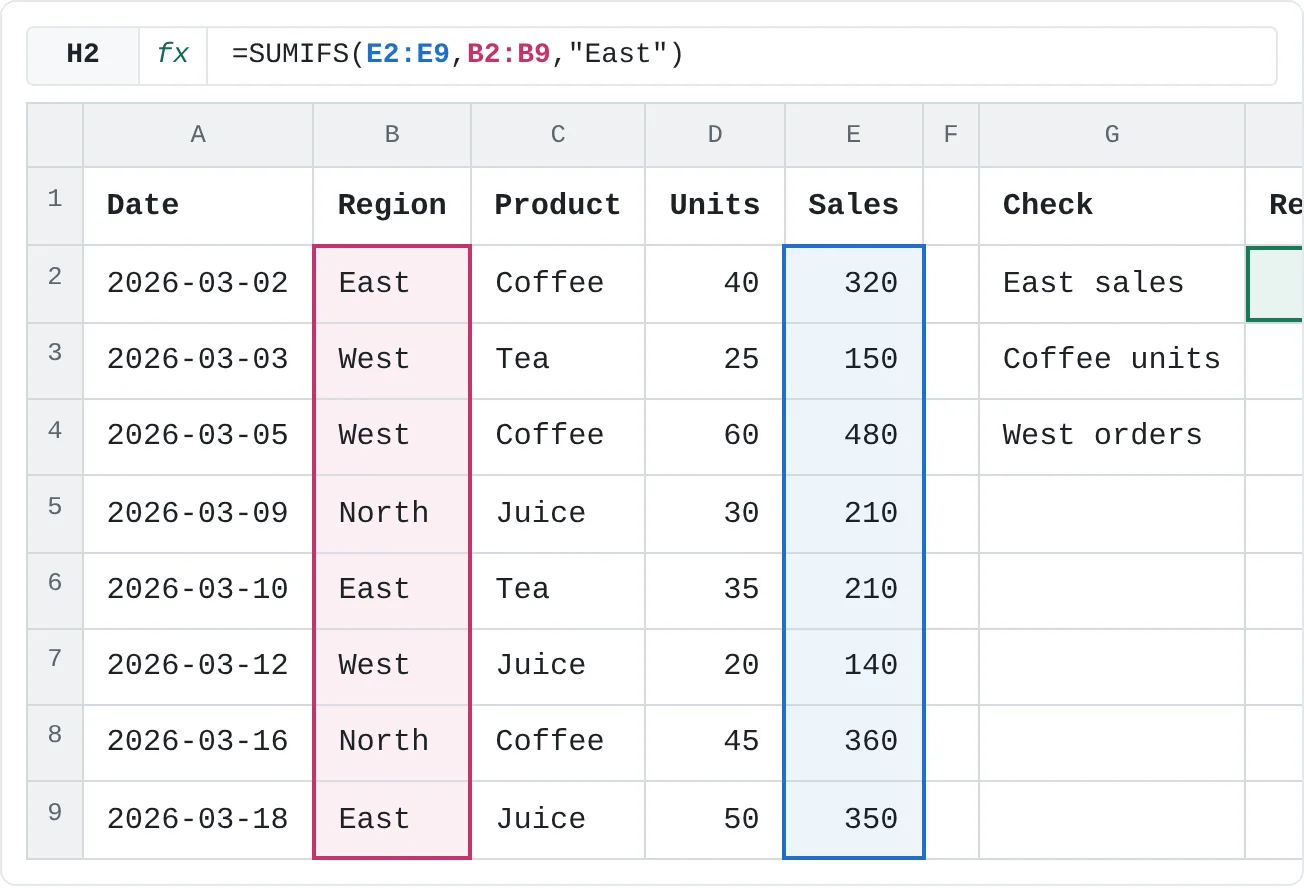Click Product cell Tea in row 3
This screenshot has height=888, width=1304.
(558, 360)
